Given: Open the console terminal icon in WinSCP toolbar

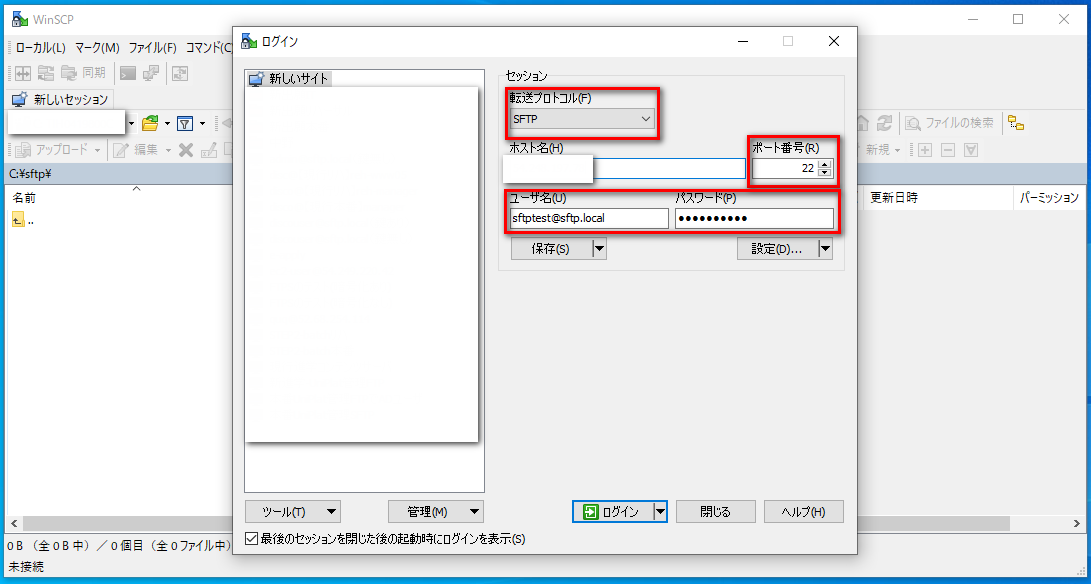Looking at the screenshot, I should coord(127,72).
